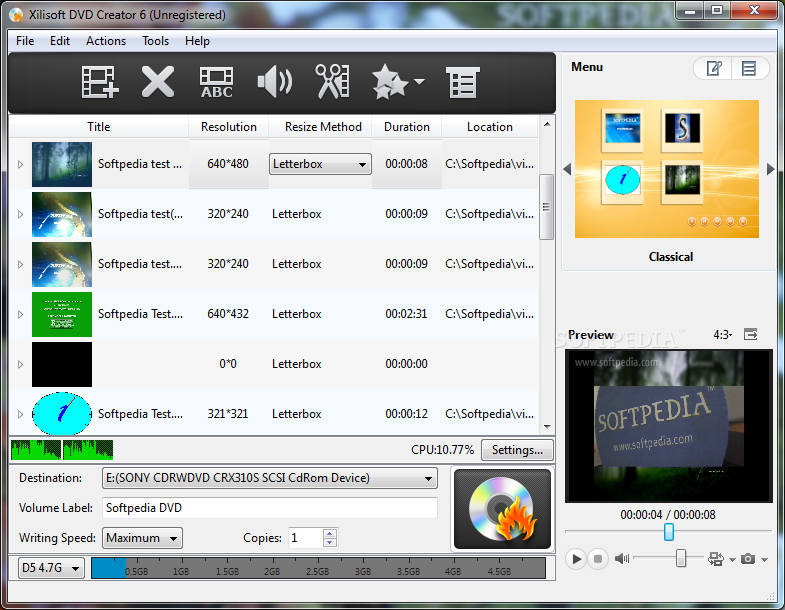Screen dimensions: 785x610
Task: Click the file list scrollbar thumb
Action: [547, 207]
